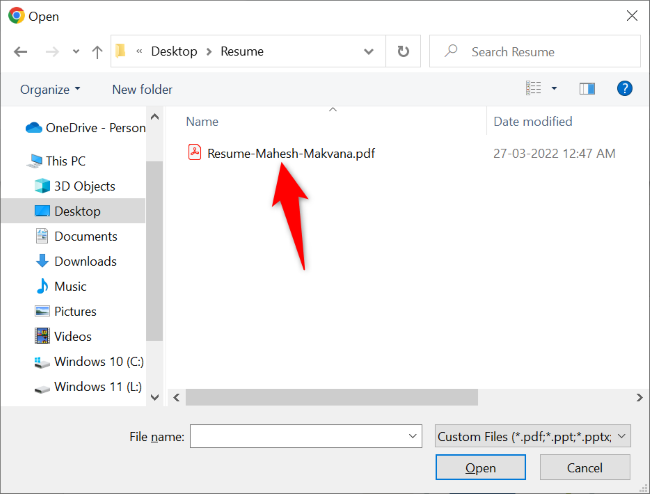Click the Documents page icon
The height and width of the screenshot is (494, 650).
pos(42,236)
